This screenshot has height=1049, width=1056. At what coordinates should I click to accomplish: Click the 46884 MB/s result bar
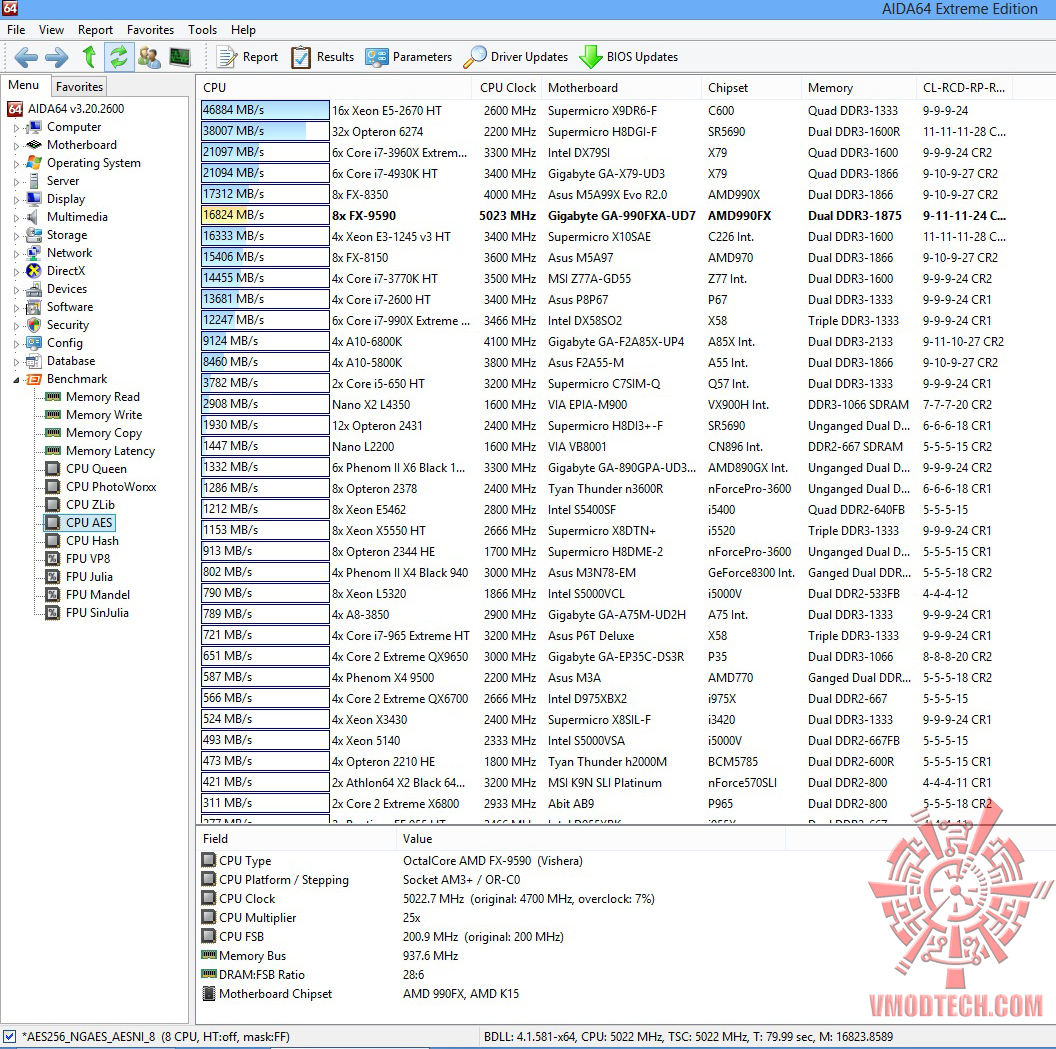pyautogui.click(x=265, y=110)
